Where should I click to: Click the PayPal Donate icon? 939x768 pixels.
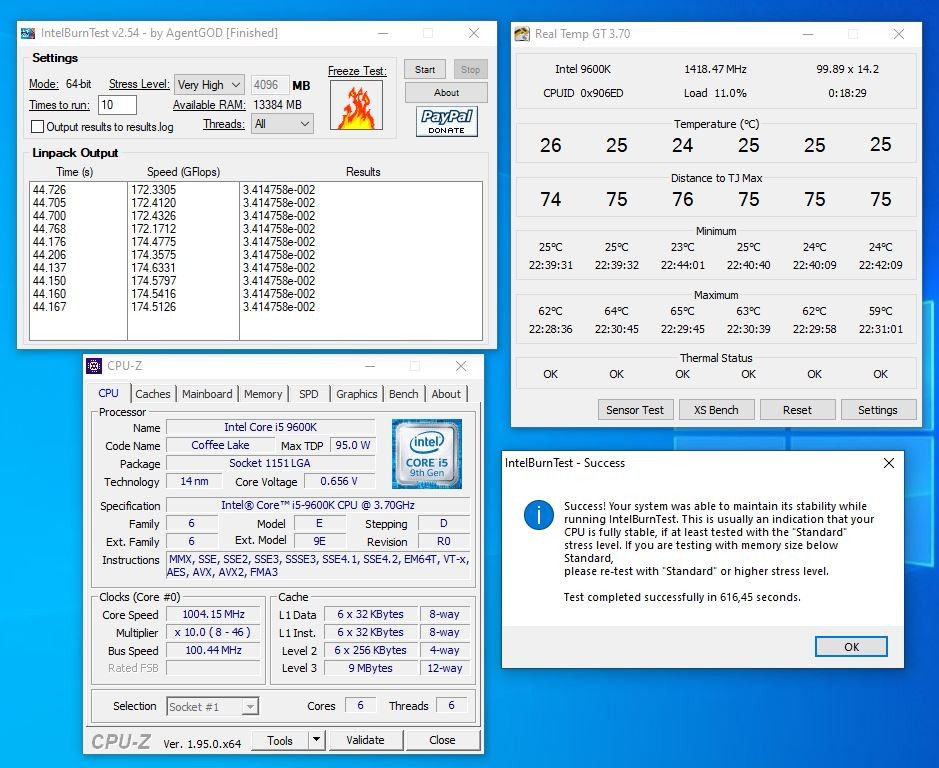pos(446,122)
